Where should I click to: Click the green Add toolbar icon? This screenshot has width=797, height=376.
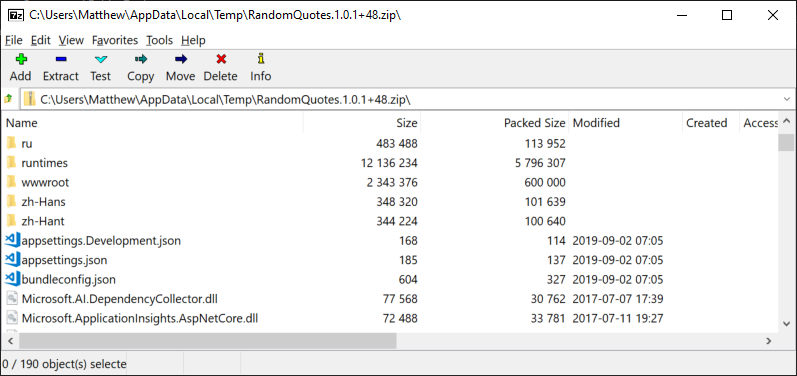tap(21, 59)
